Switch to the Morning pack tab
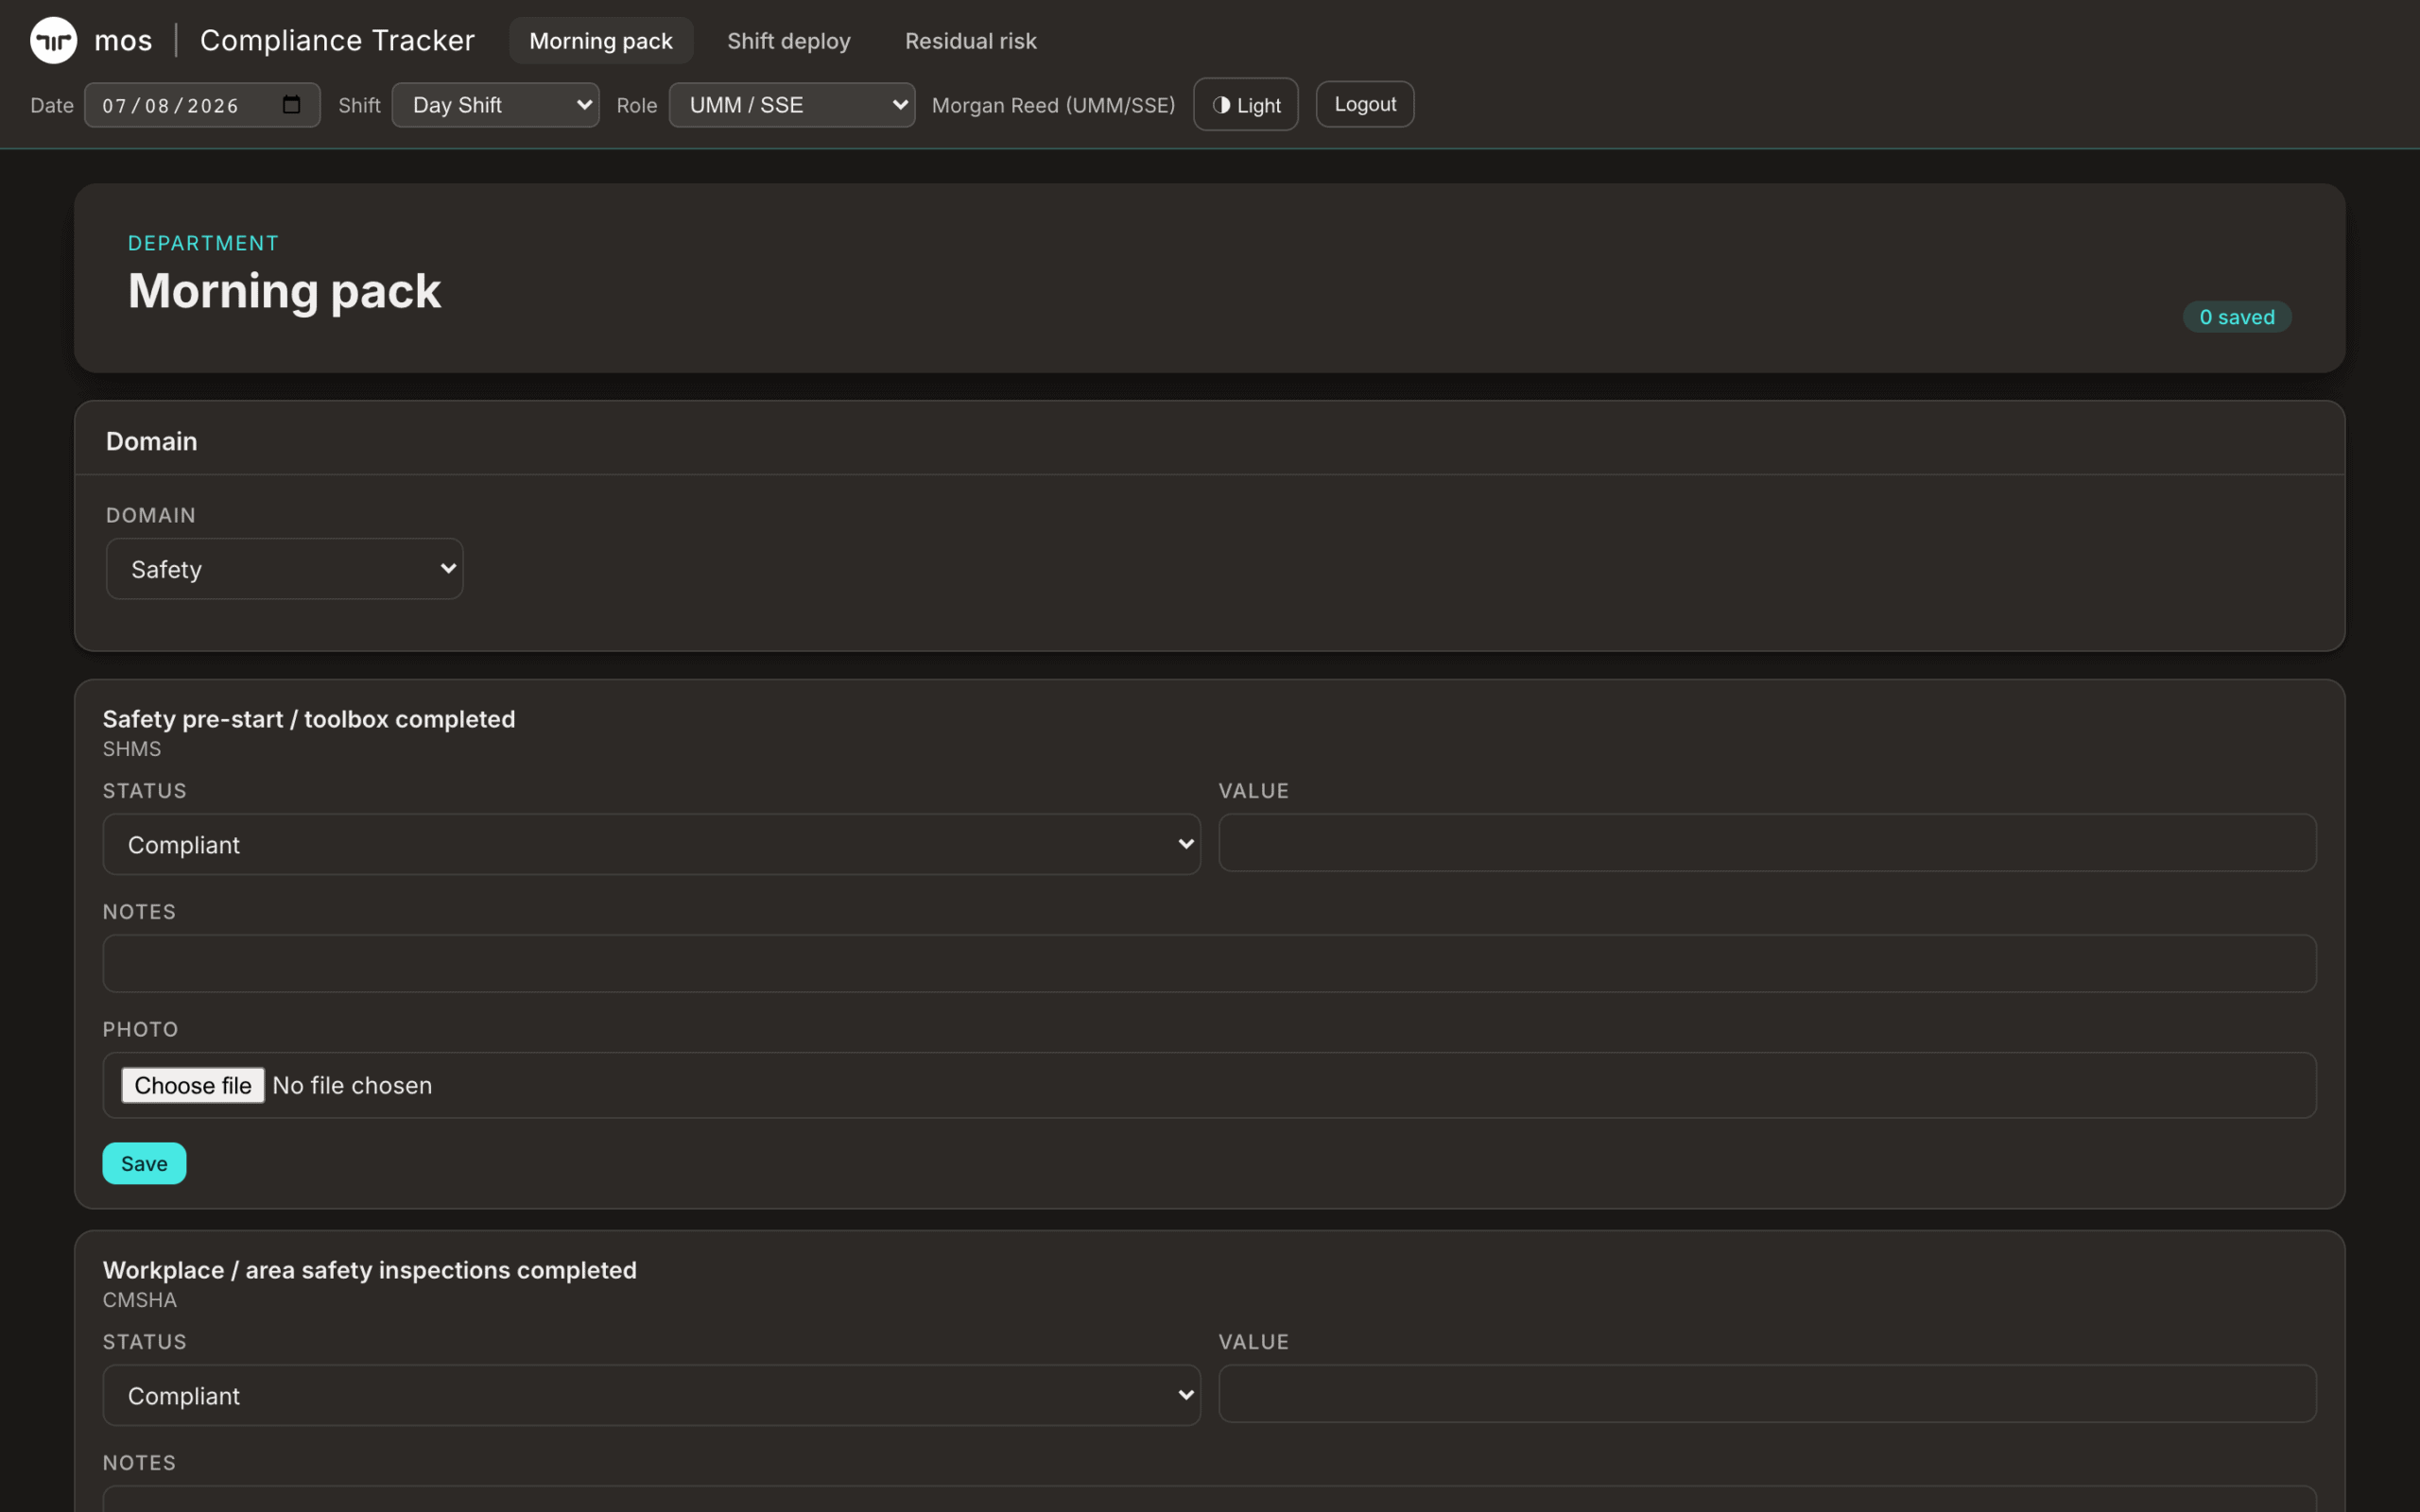Screen dimensions: 2420x1512 click(601, 41)
